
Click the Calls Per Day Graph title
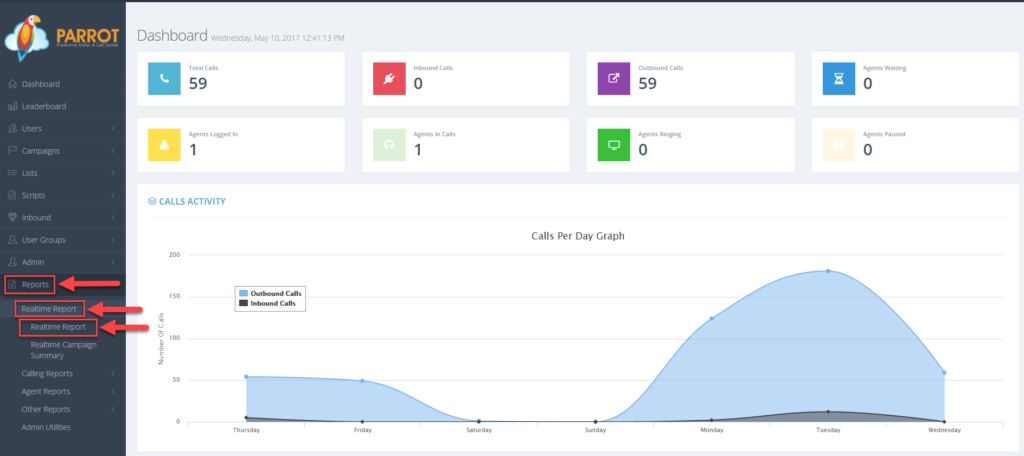pyautogui.click(x=579, y=236)
